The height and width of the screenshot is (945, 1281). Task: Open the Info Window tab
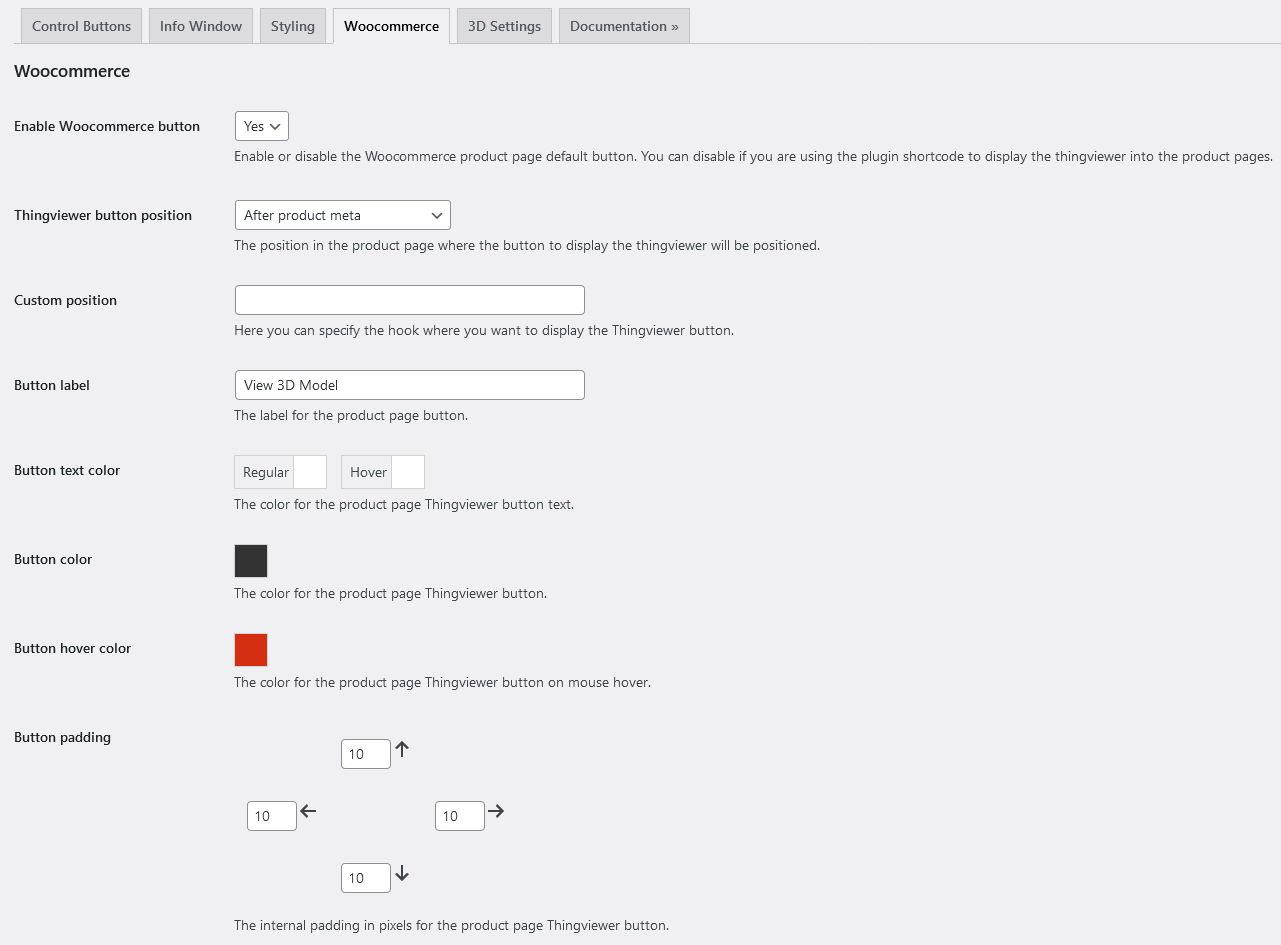201,26
